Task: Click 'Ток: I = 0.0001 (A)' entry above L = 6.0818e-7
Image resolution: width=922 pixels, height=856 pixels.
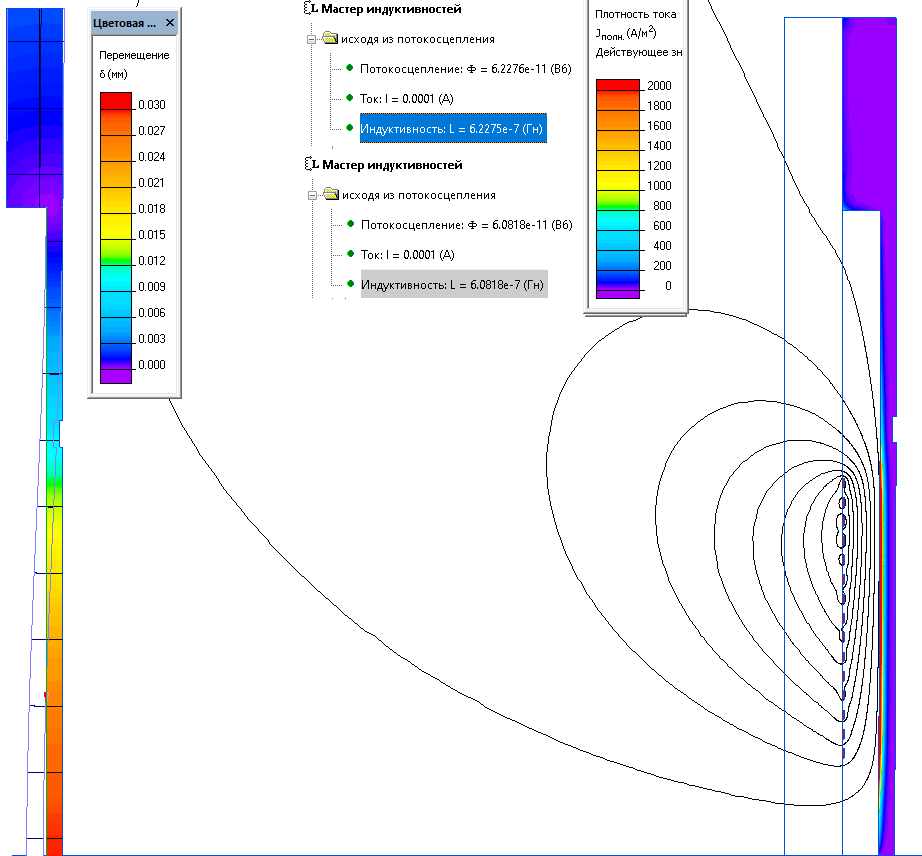Action: (x=407, y=255)
